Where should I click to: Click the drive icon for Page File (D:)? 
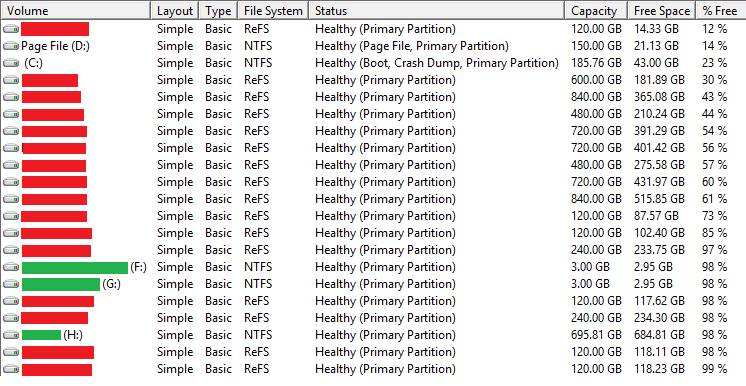pos(11,46)
